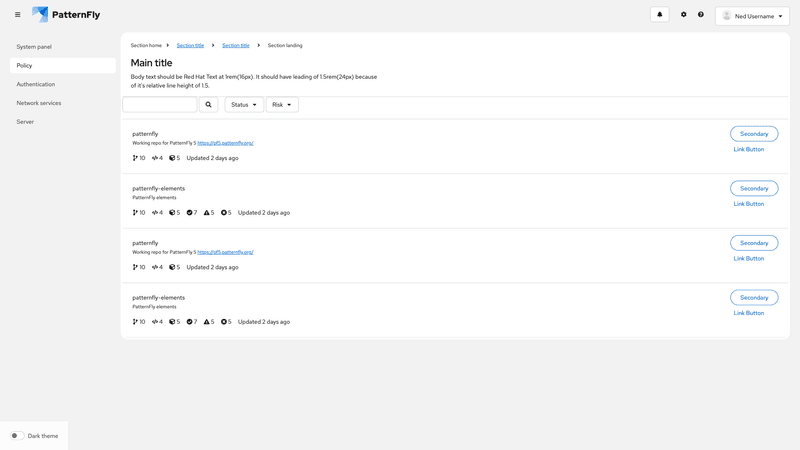This screenshot has height=450, width=800.
Task: Open the pf5.patternfly.org link in first row
Action: coord(225,143)
